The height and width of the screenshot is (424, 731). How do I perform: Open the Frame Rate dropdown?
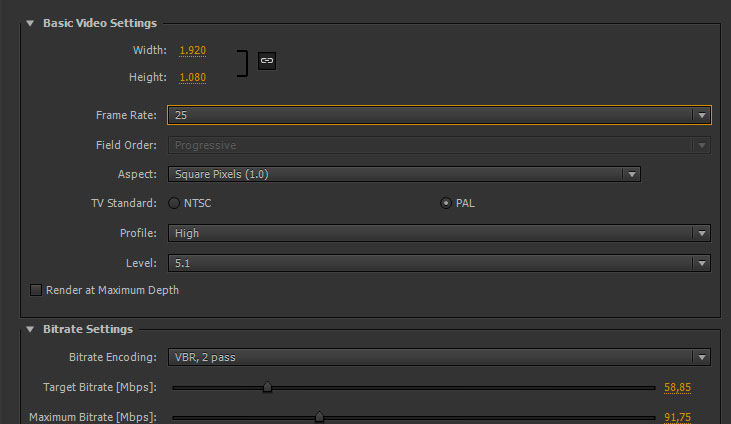(439, 115)
